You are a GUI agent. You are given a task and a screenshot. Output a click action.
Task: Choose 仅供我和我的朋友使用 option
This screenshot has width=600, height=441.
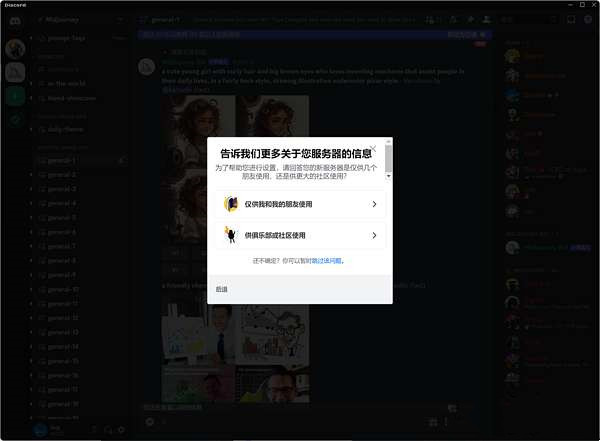tap(300, 204)
